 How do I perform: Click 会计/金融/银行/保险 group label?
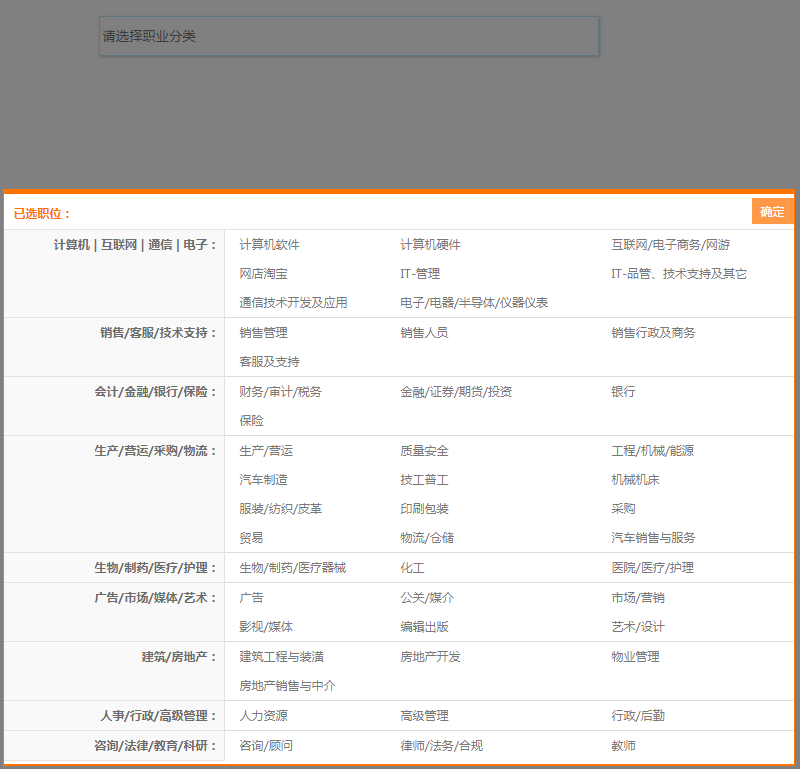point(155,392)
